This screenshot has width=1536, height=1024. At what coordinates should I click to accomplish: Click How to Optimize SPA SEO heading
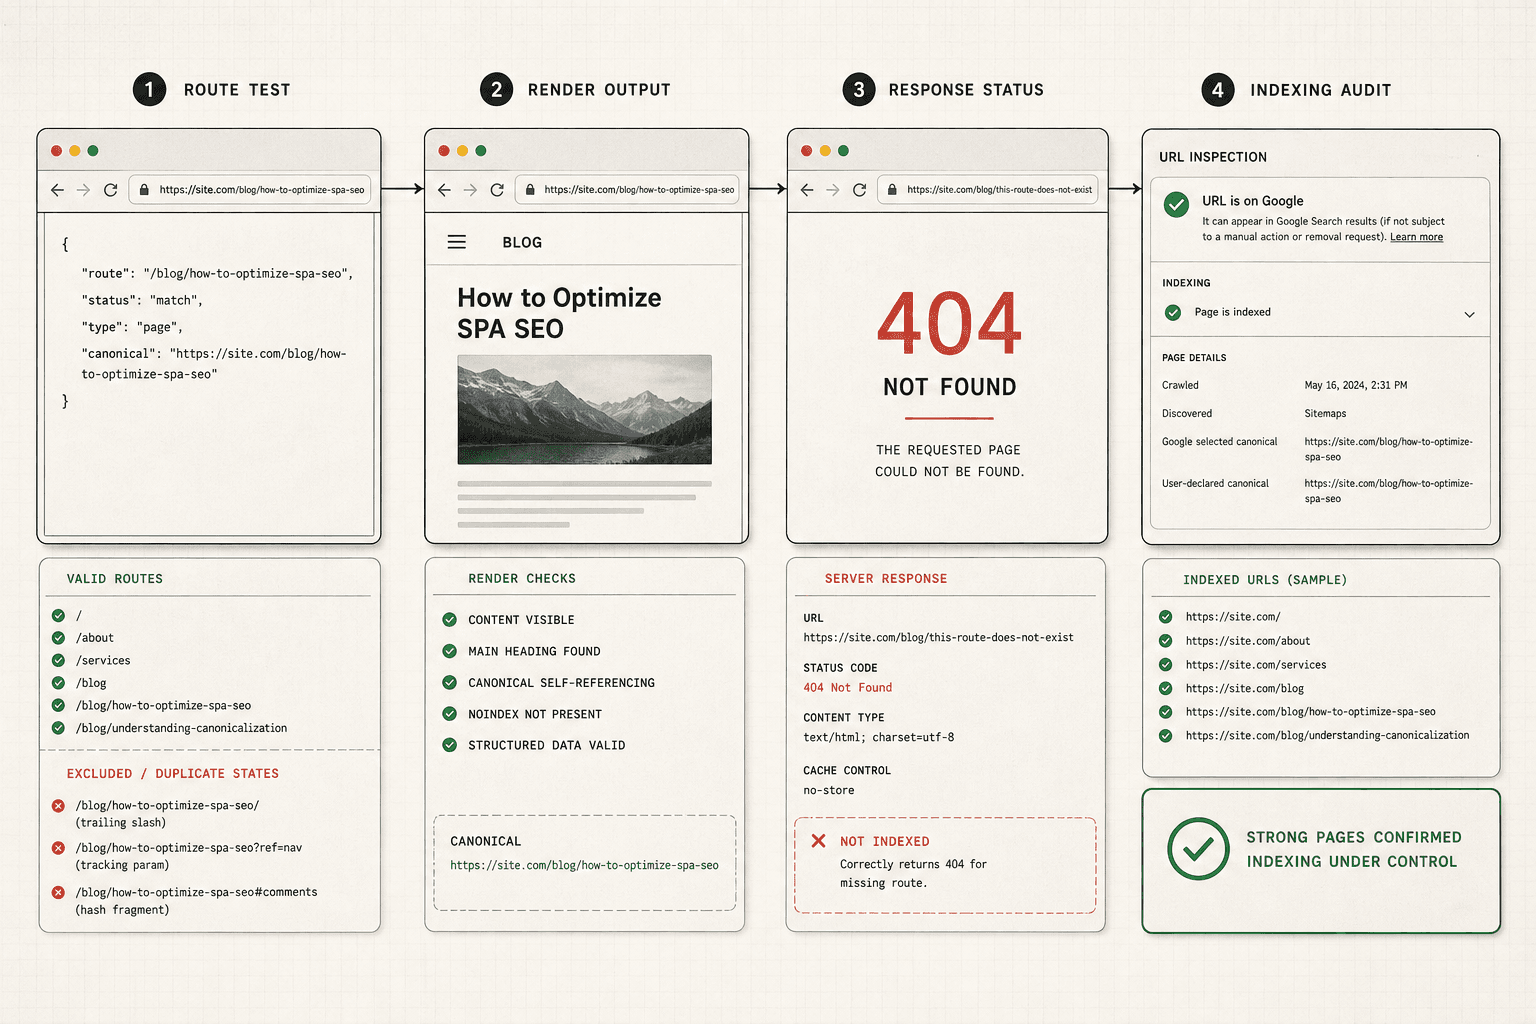559,313
